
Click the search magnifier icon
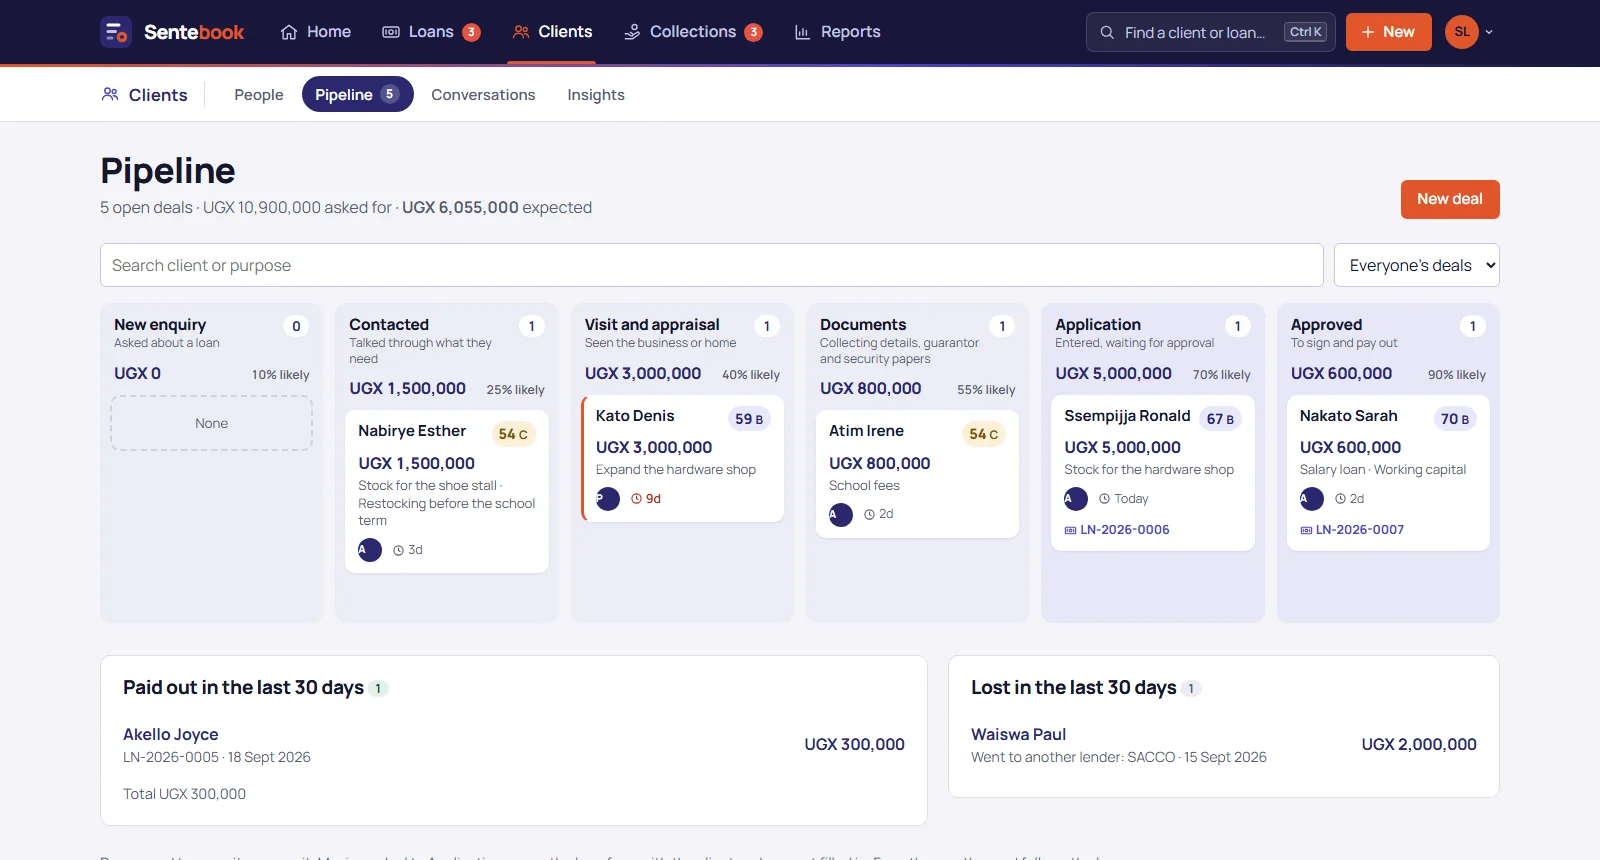point(1107,32)
